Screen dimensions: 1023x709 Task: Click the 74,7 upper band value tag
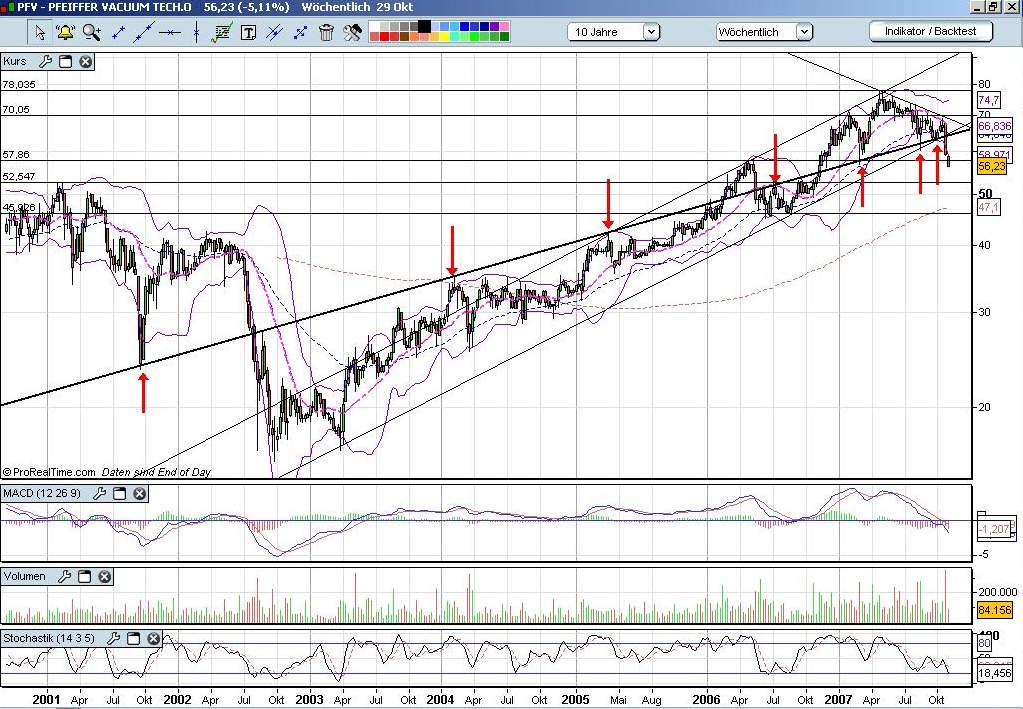(988, 100)
